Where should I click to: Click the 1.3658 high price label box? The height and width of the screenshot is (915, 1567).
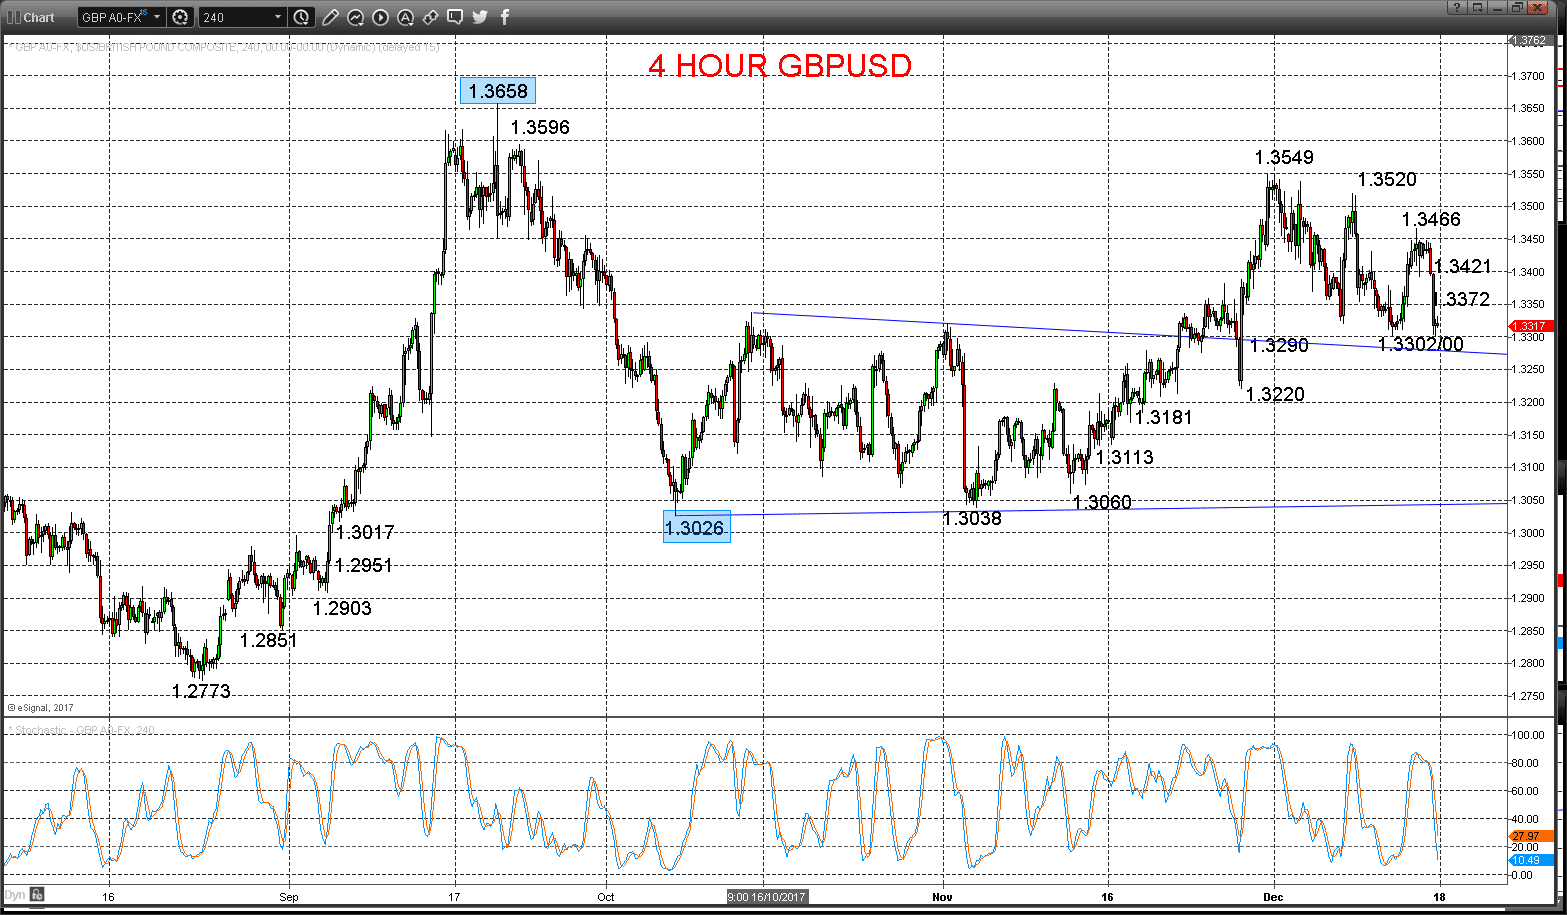click(498, 91)
